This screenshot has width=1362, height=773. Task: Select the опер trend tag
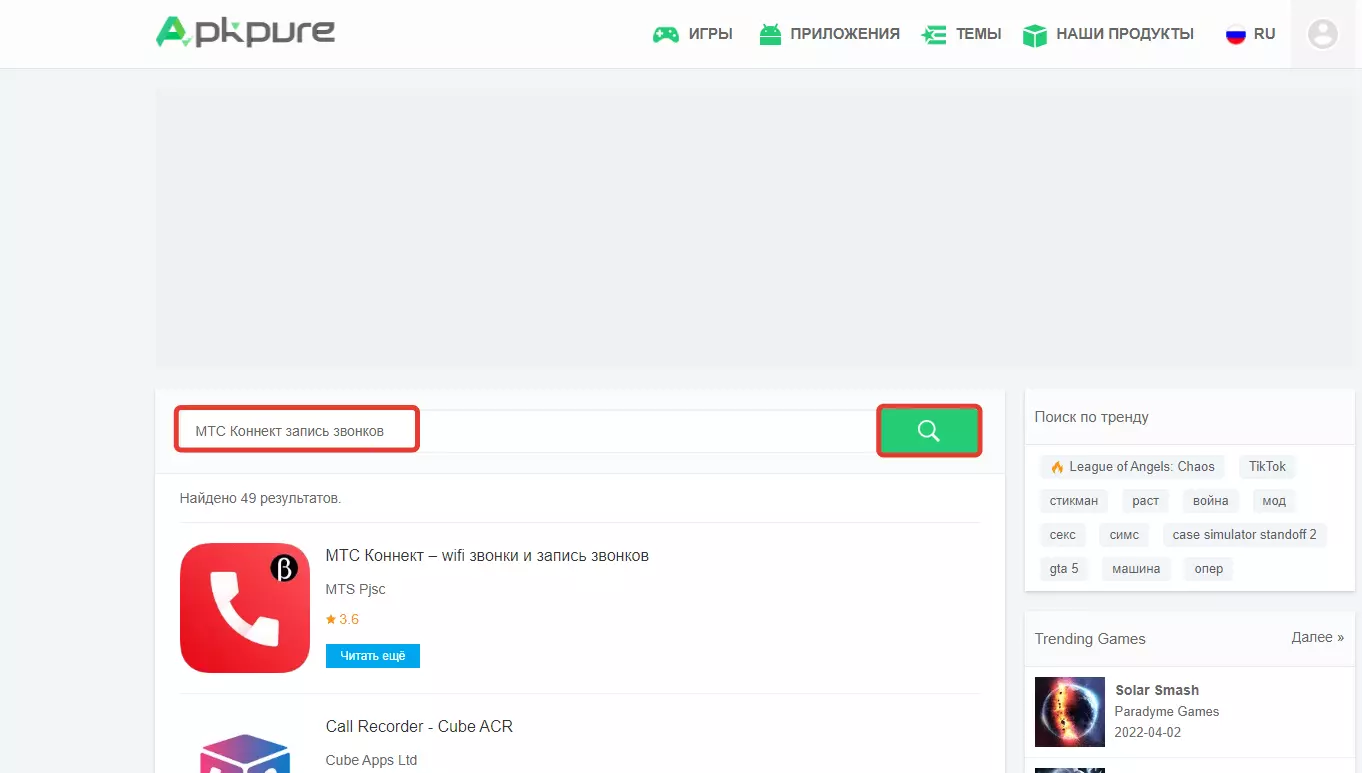click(1209, 569)
